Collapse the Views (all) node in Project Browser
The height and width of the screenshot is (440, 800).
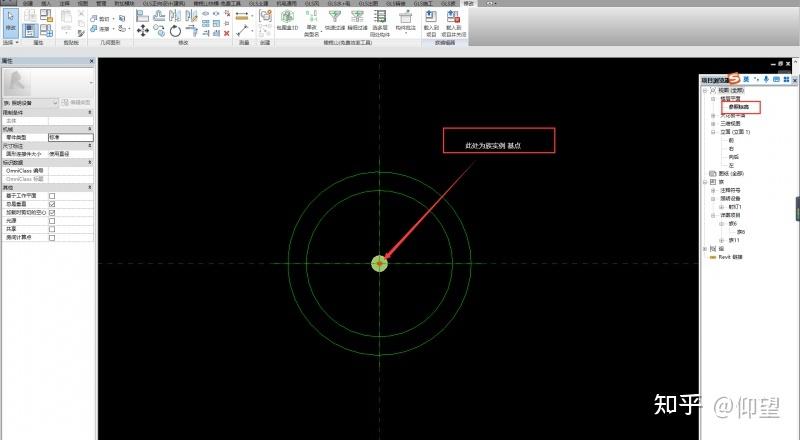coord(705,90)
